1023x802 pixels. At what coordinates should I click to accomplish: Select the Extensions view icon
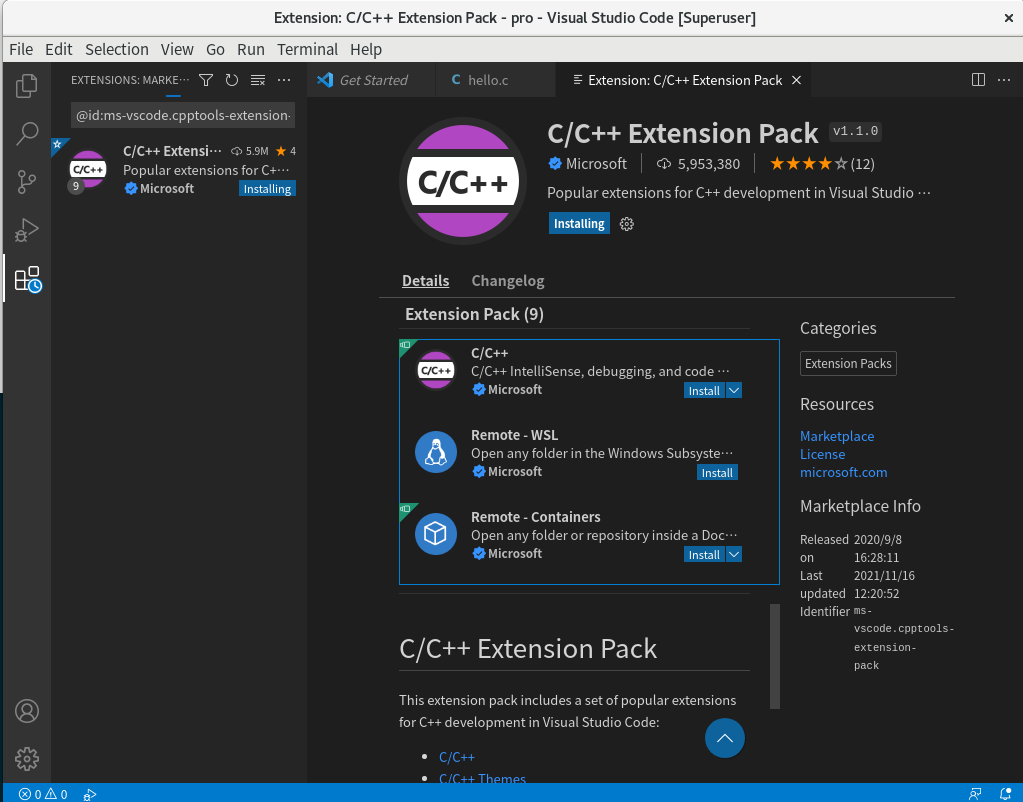point(27,279)
